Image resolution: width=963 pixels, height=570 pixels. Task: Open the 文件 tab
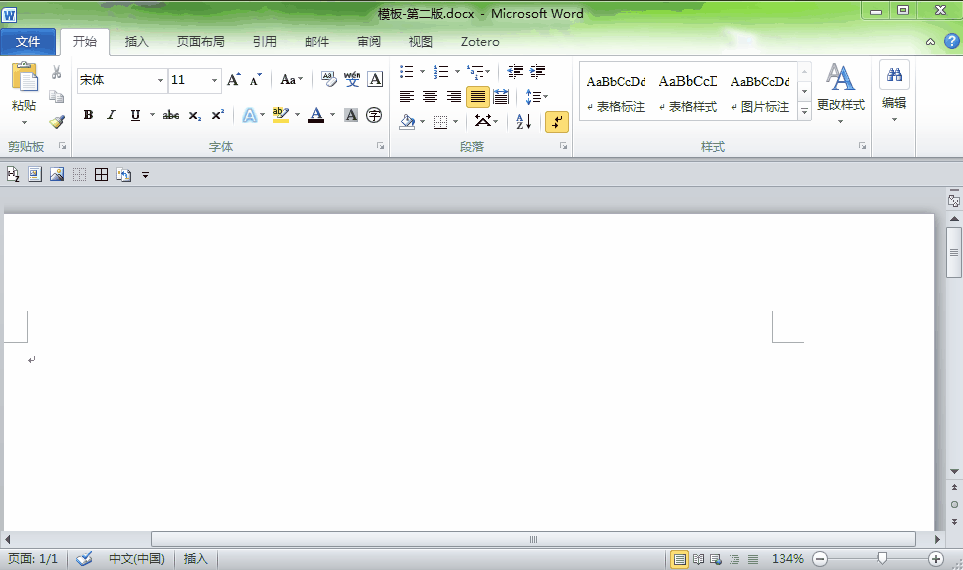point(28,42)
